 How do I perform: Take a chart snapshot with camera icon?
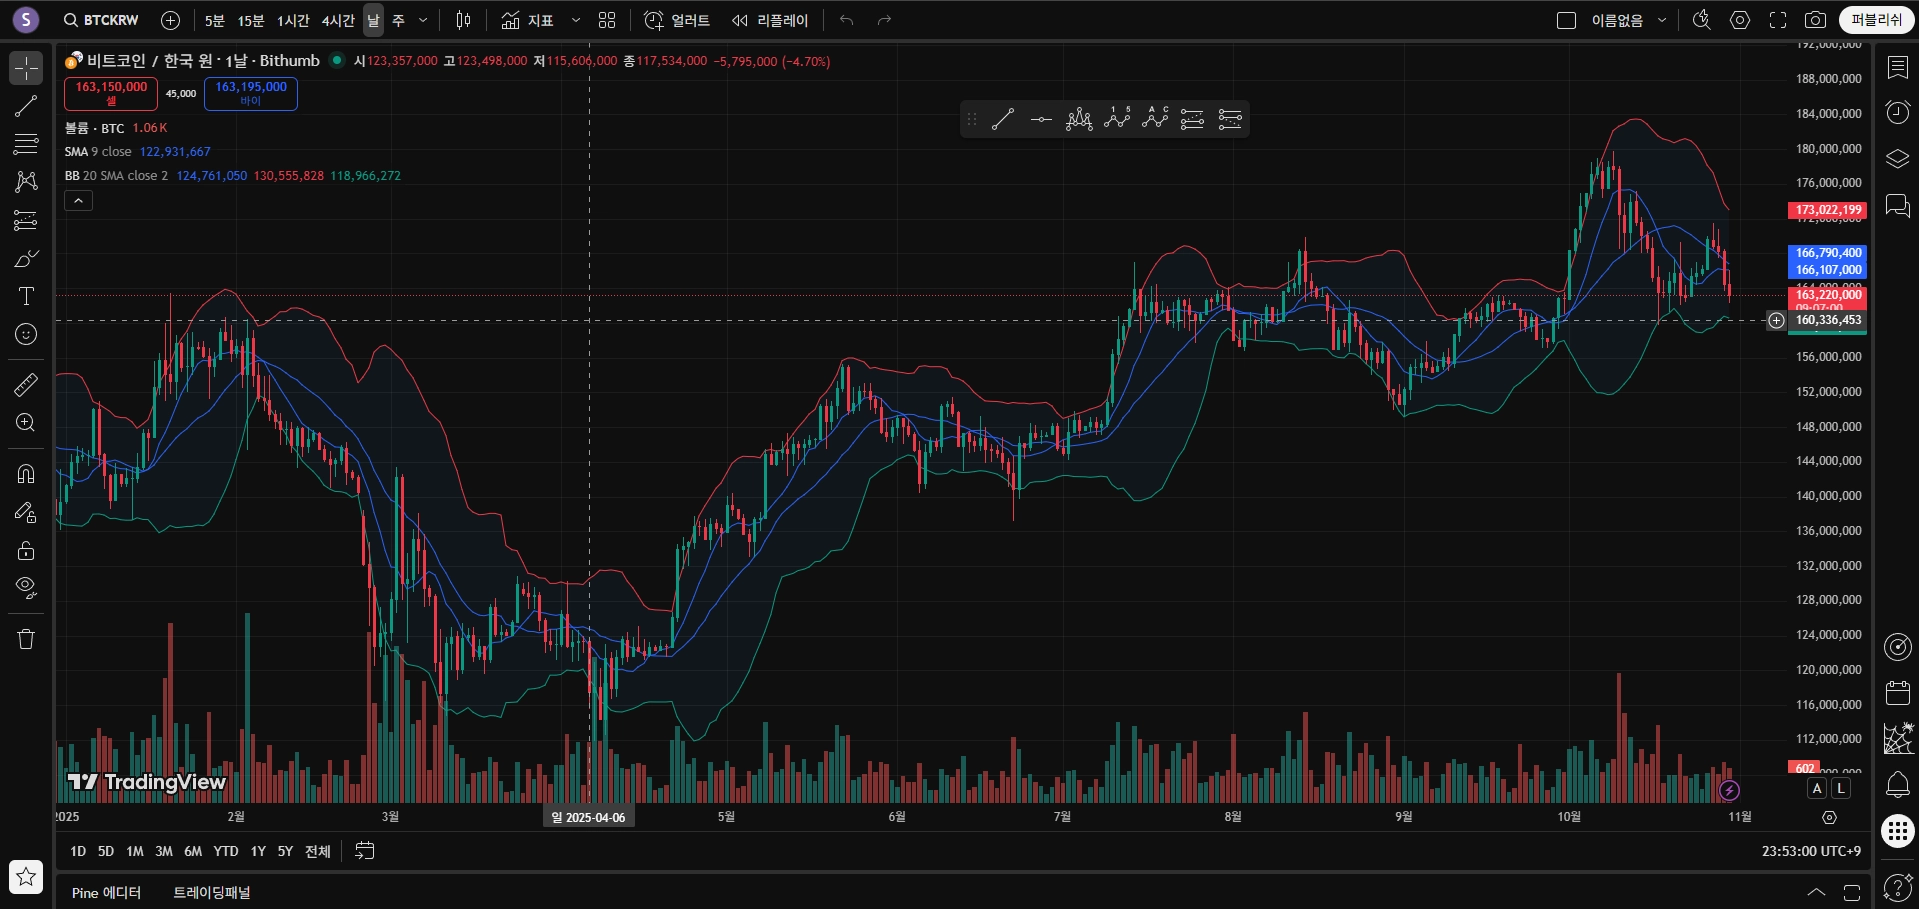[1815, 20]
